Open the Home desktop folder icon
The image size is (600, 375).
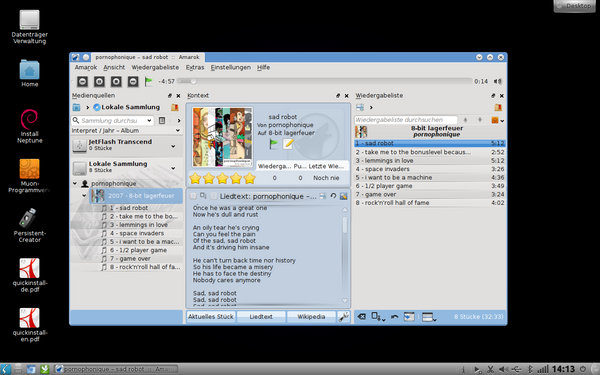(29, 73)
